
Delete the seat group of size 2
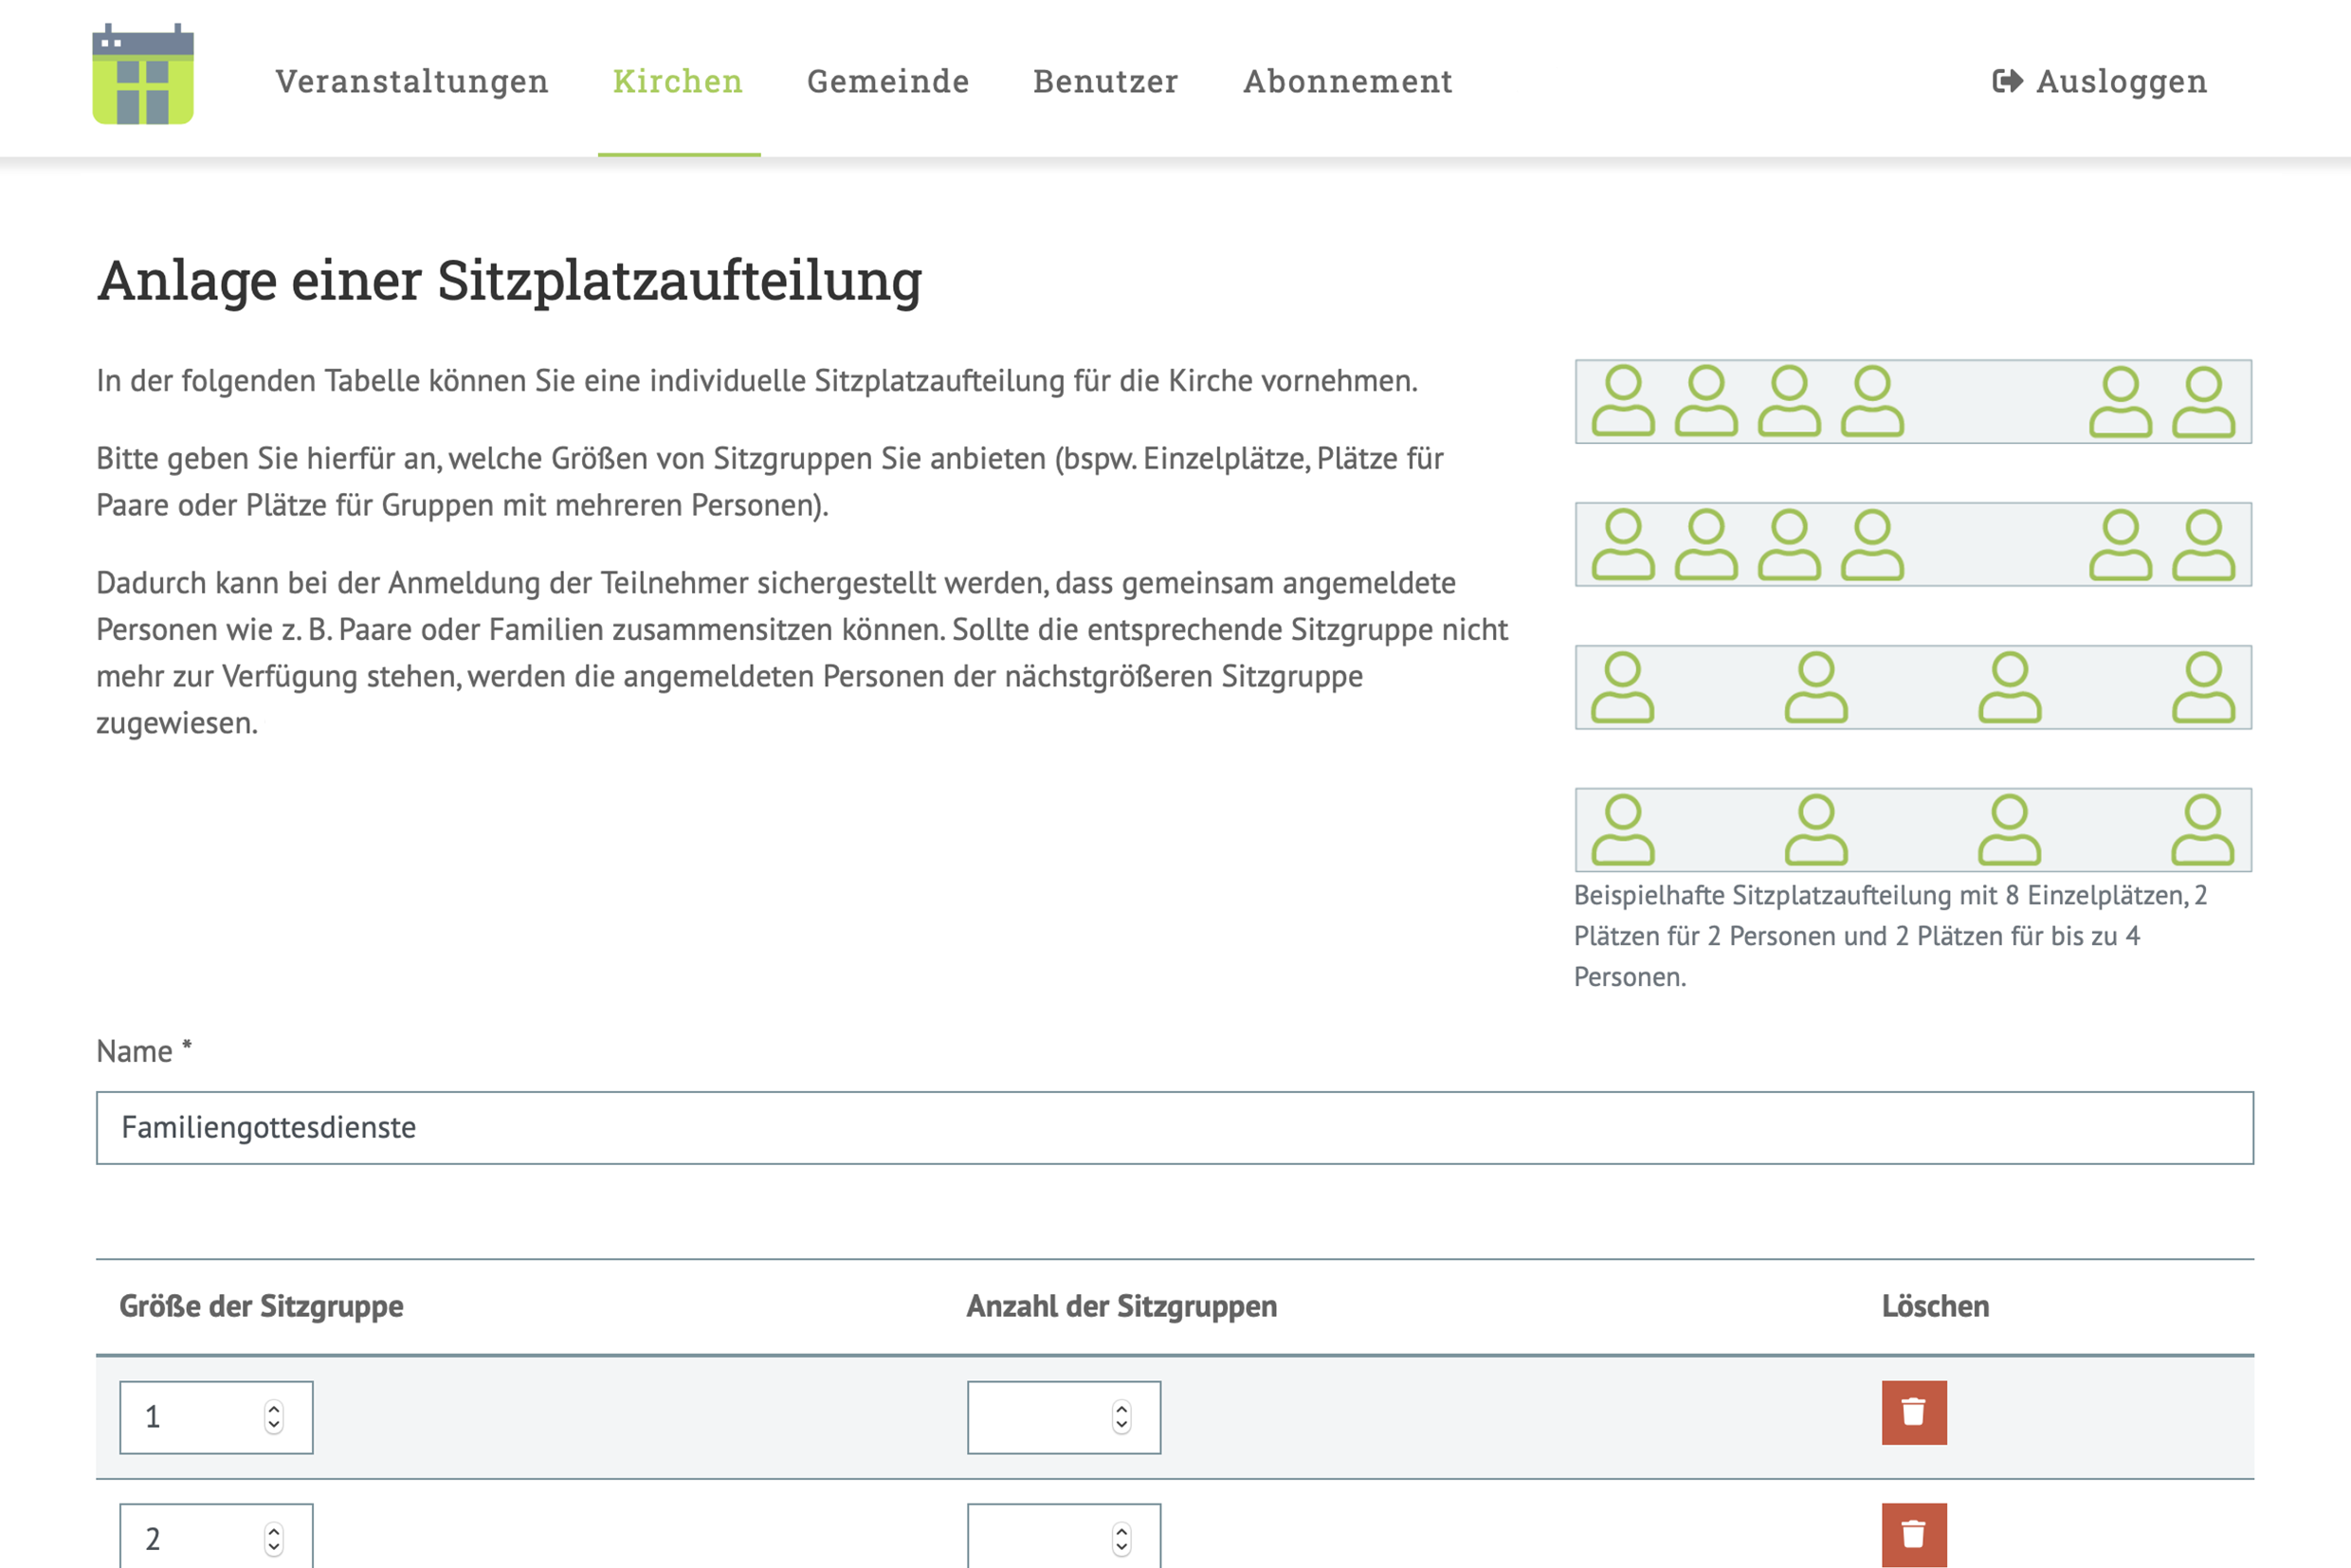[x=1913, y=1534]
